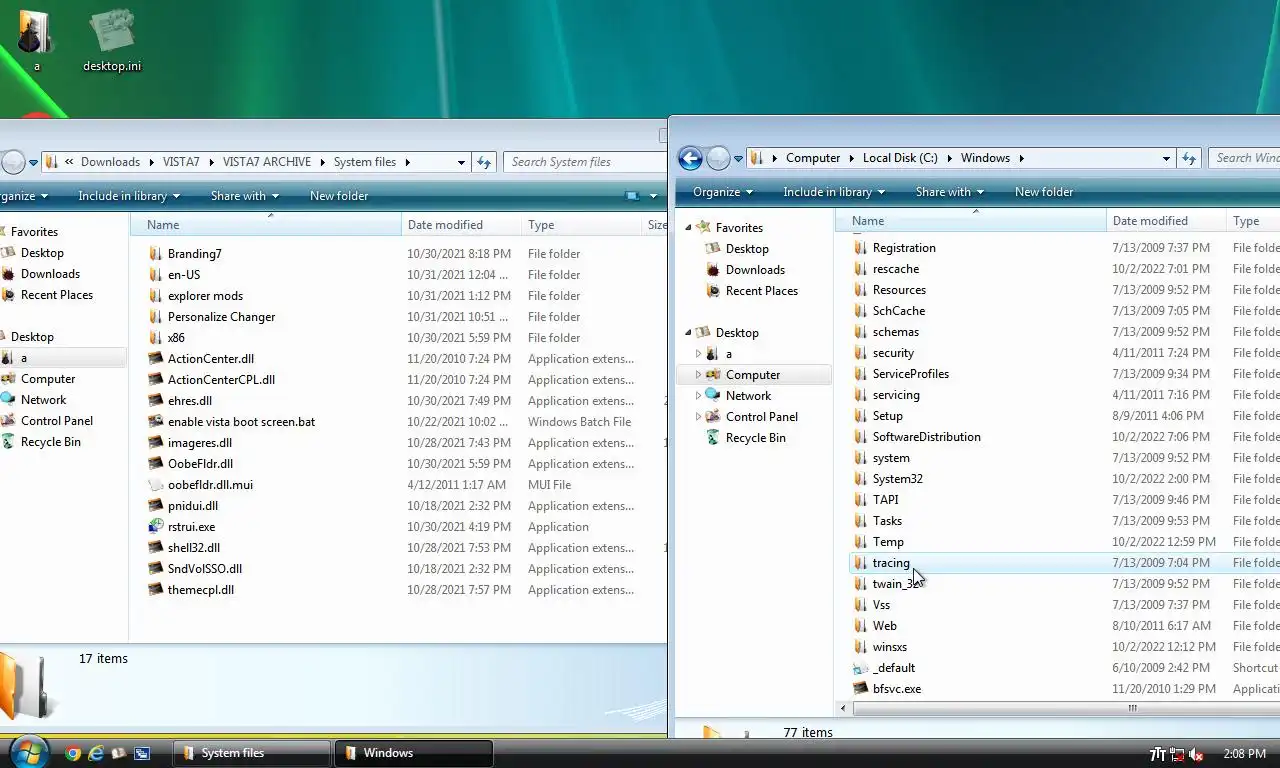Click the network tray icon
Image resolution: width=1280 pixels, height=768 pixels.
1178,754
